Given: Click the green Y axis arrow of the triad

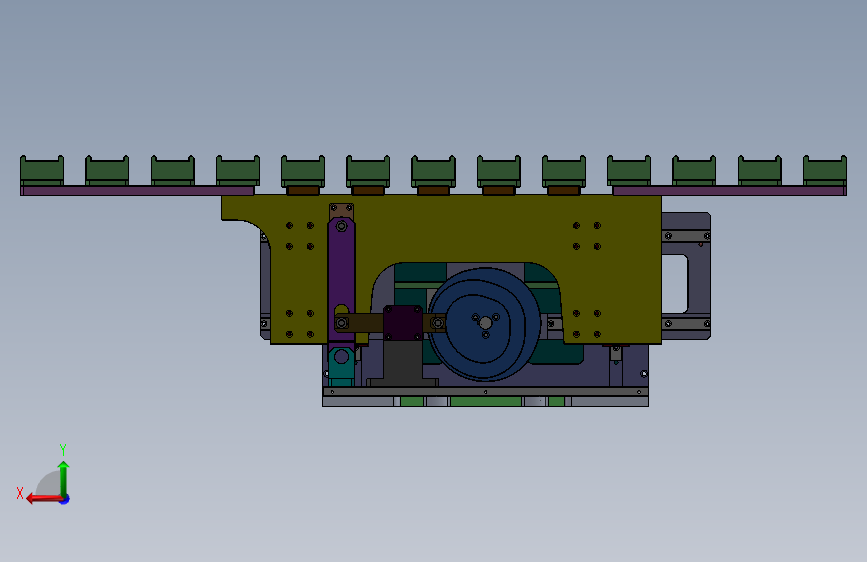Looking at the screenshot, I should 64,479.
